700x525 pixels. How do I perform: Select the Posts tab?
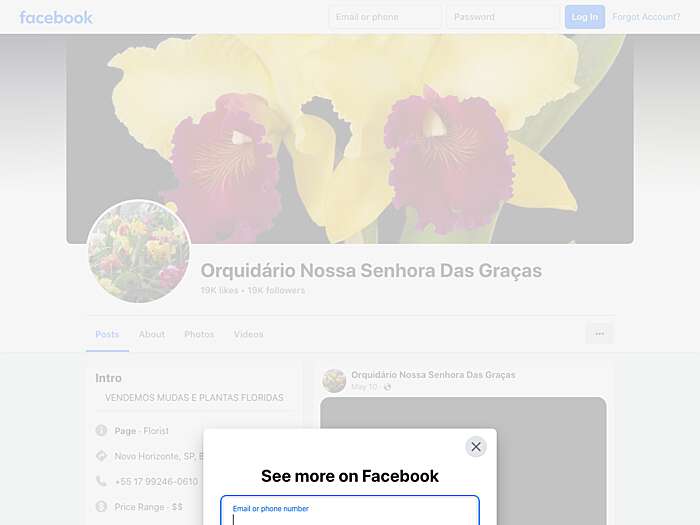107,334
